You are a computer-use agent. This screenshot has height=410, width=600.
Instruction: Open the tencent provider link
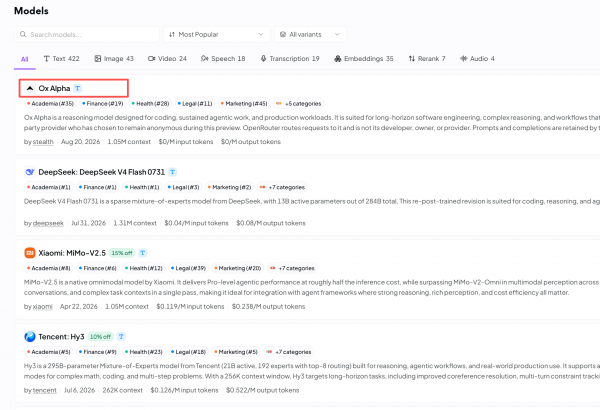[x=44, y=390]
